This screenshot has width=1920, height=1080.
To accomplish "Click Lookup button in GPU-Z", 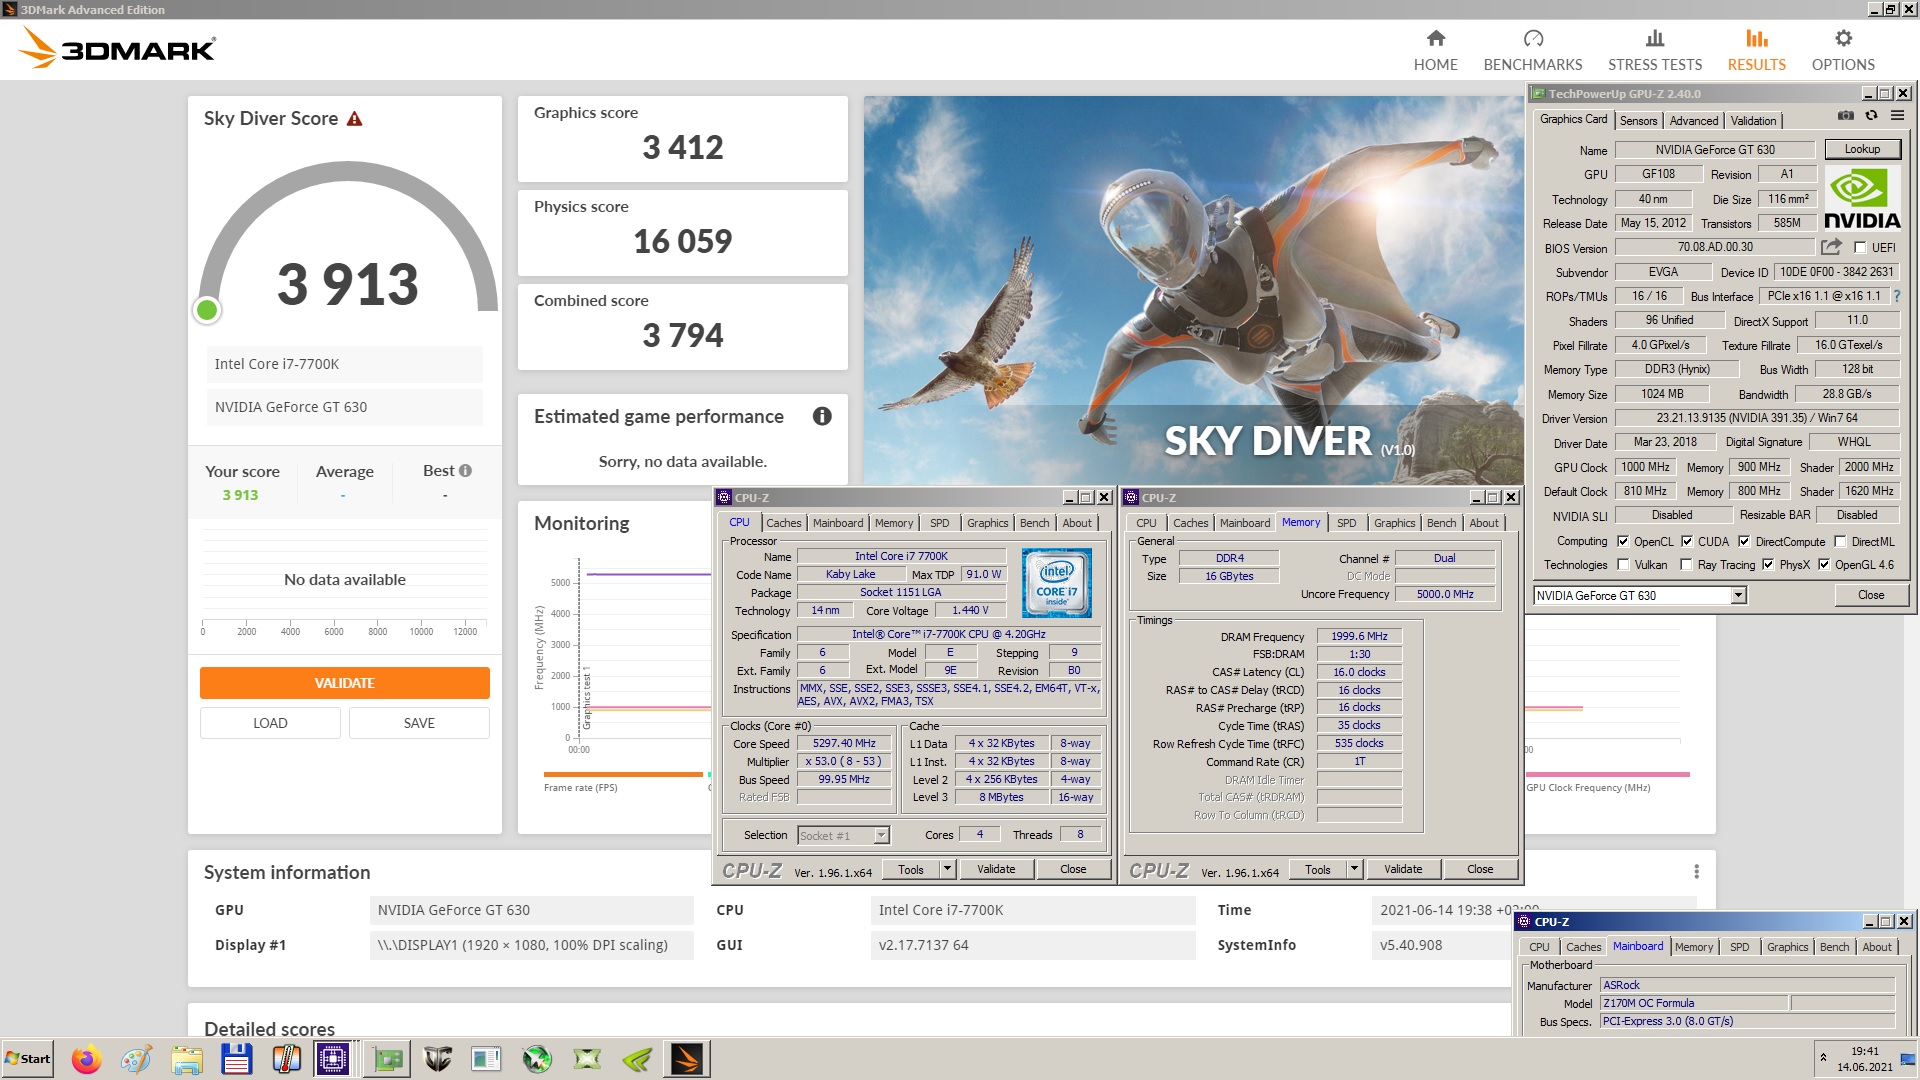I will coord(1862,149).
